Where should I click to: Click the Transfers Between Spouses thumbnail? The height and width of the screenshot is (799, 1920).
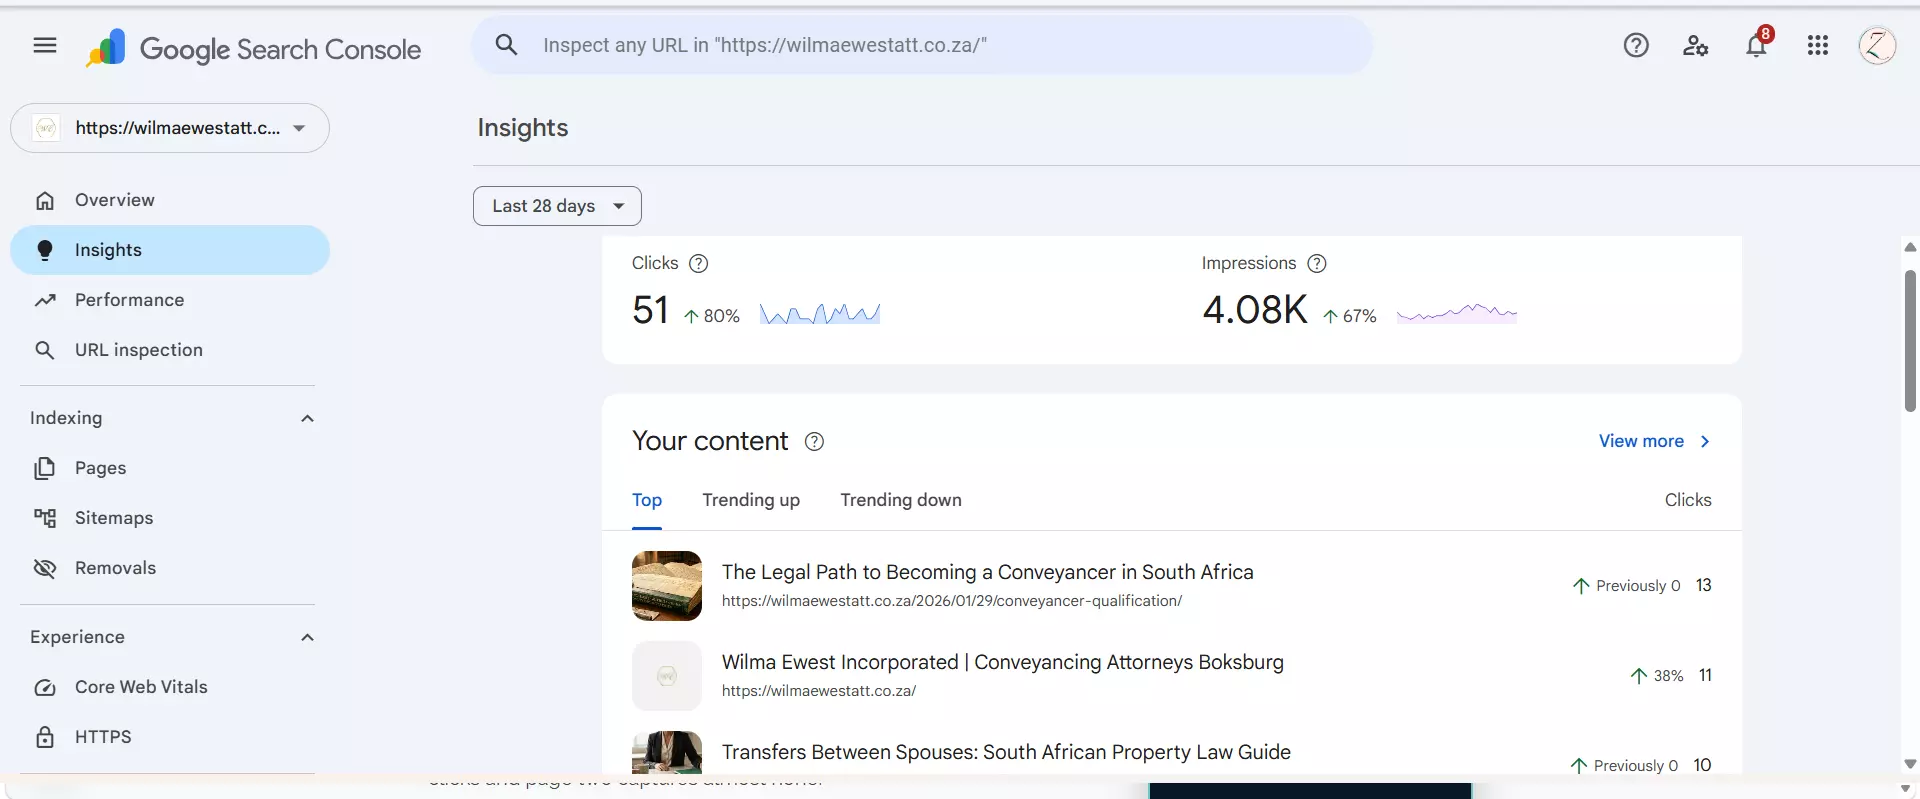667,752
